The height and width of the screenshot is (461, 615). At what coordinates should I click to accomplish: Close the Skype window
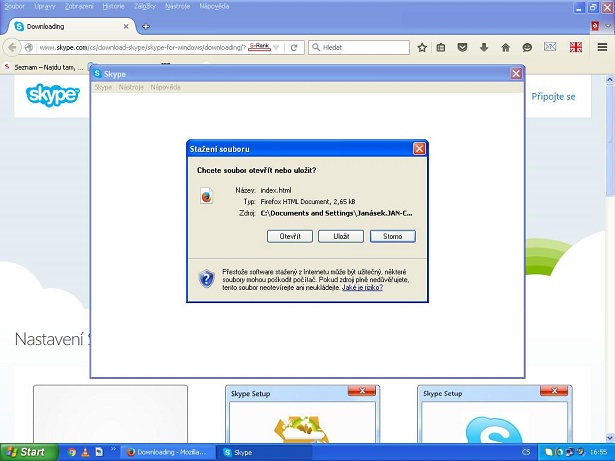tap(516, 73)
